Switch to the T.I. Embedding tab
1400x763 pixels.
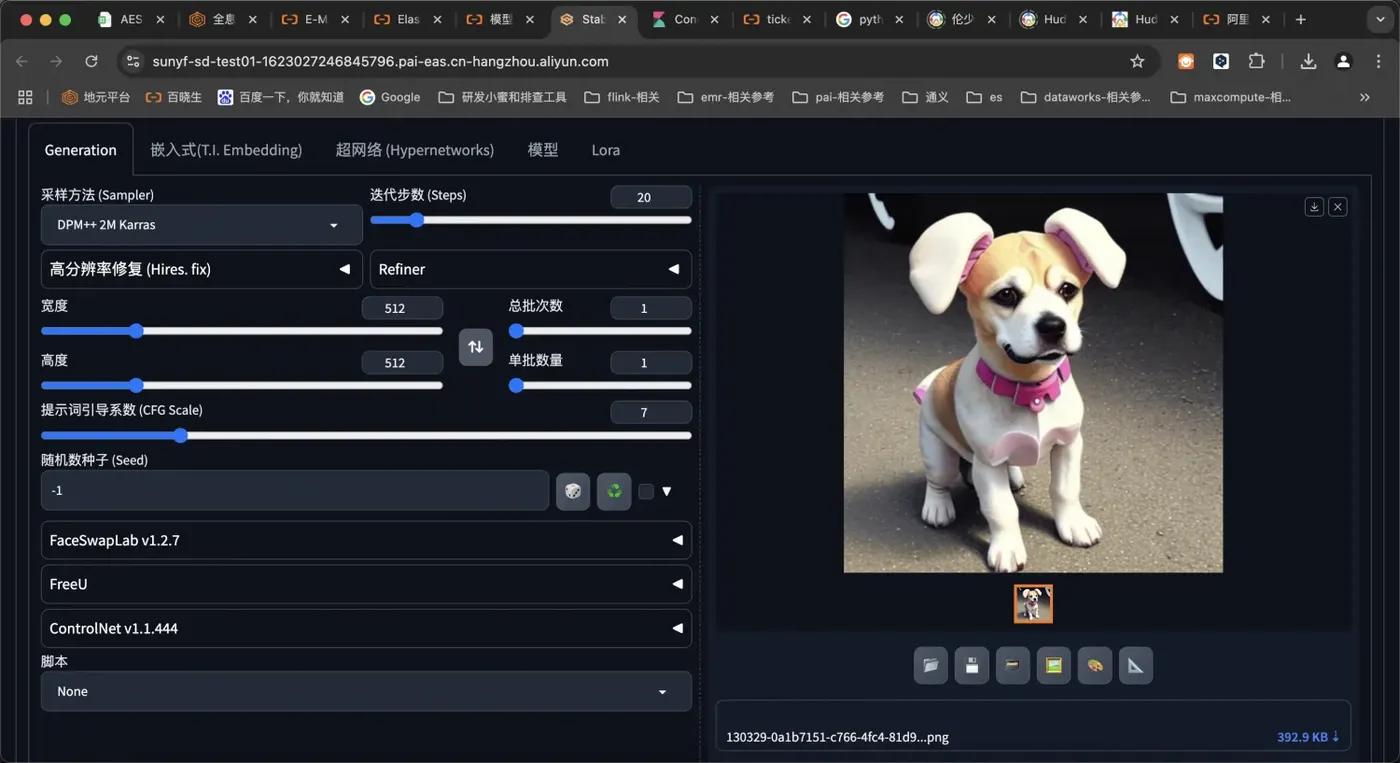point(226,150)
